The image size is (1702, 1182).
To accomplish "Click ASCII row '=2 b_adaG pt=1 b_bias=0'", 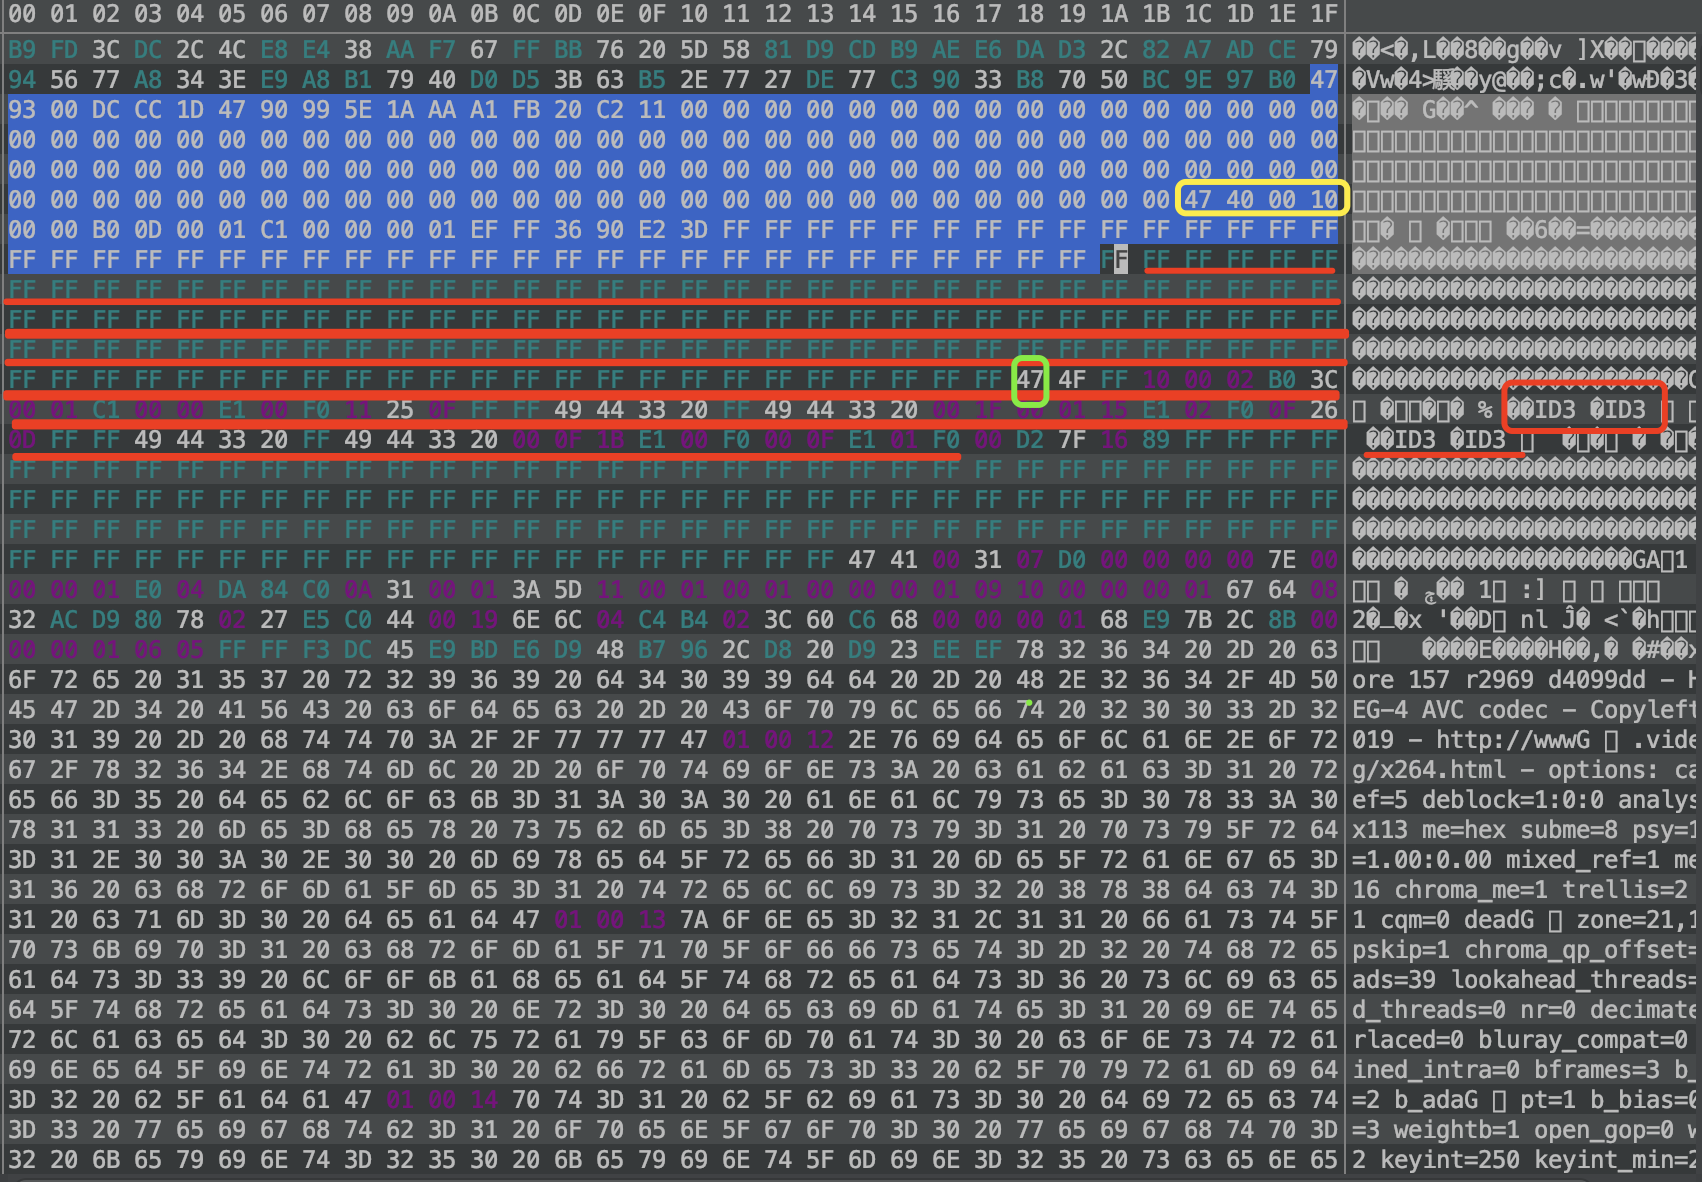I will [1524, 1100].
